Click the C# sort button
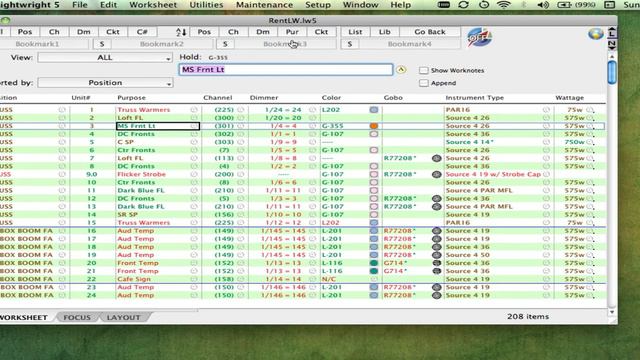640x360 pixels. point(142,32)
